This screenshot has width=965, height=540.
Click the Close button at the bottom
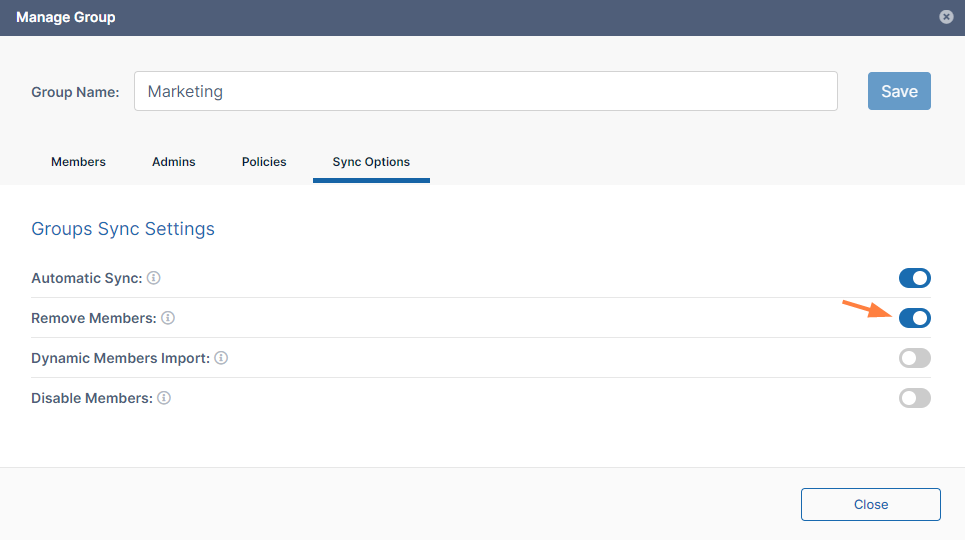tap(870, 504)
